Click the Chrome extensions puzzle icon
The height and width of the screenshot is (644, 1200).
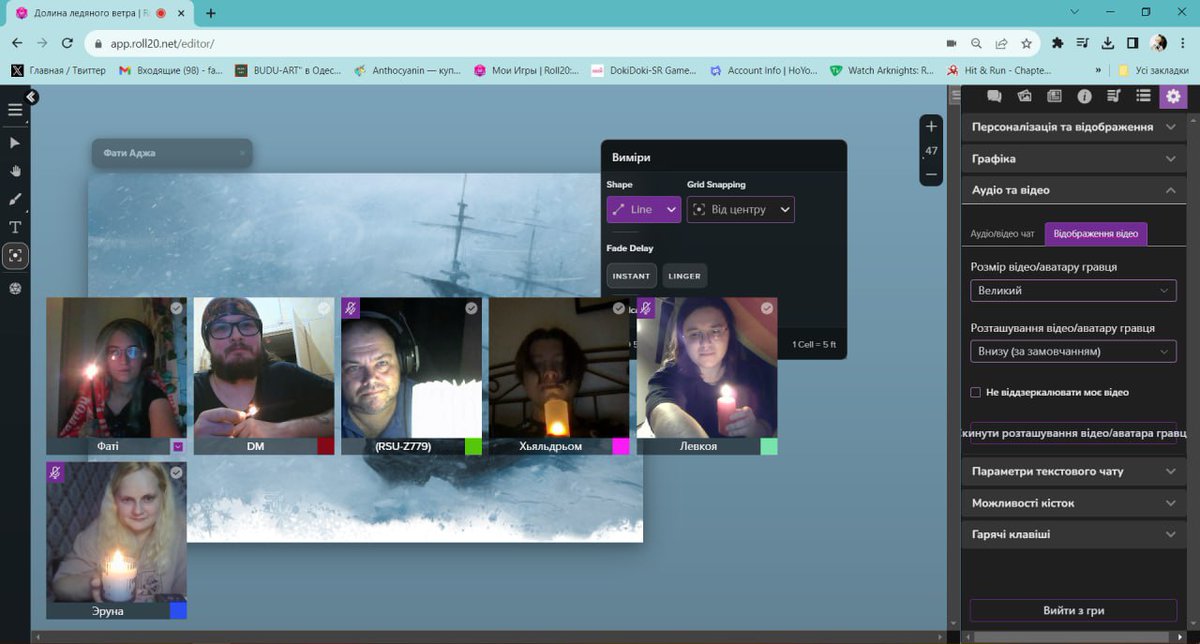tap(1057, 43)
